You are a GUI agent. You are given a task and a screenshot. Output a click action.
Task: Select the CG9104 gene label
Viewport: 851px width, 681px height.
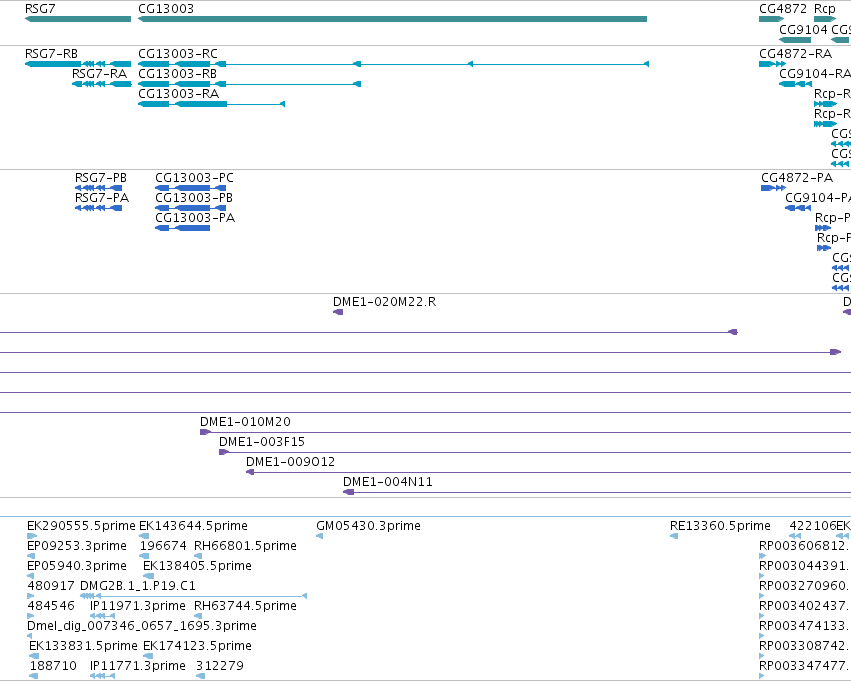[x=803, y=29]
